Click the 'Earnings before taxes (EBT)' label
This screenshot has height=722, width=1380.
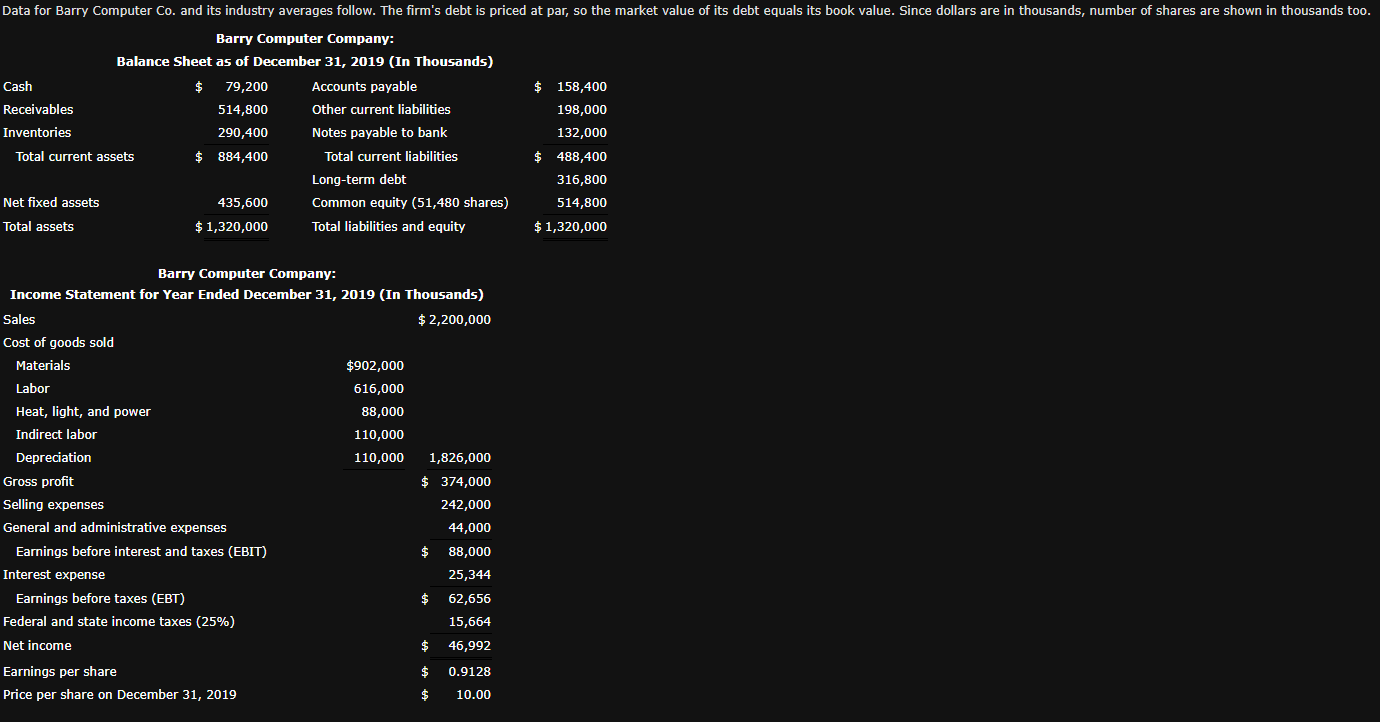(100, 599)
